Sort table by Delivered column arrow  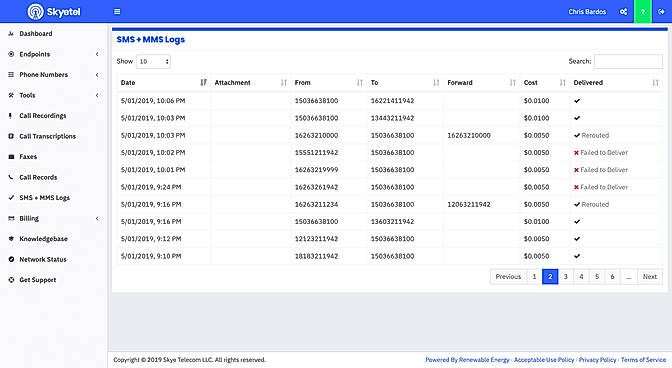655,83
